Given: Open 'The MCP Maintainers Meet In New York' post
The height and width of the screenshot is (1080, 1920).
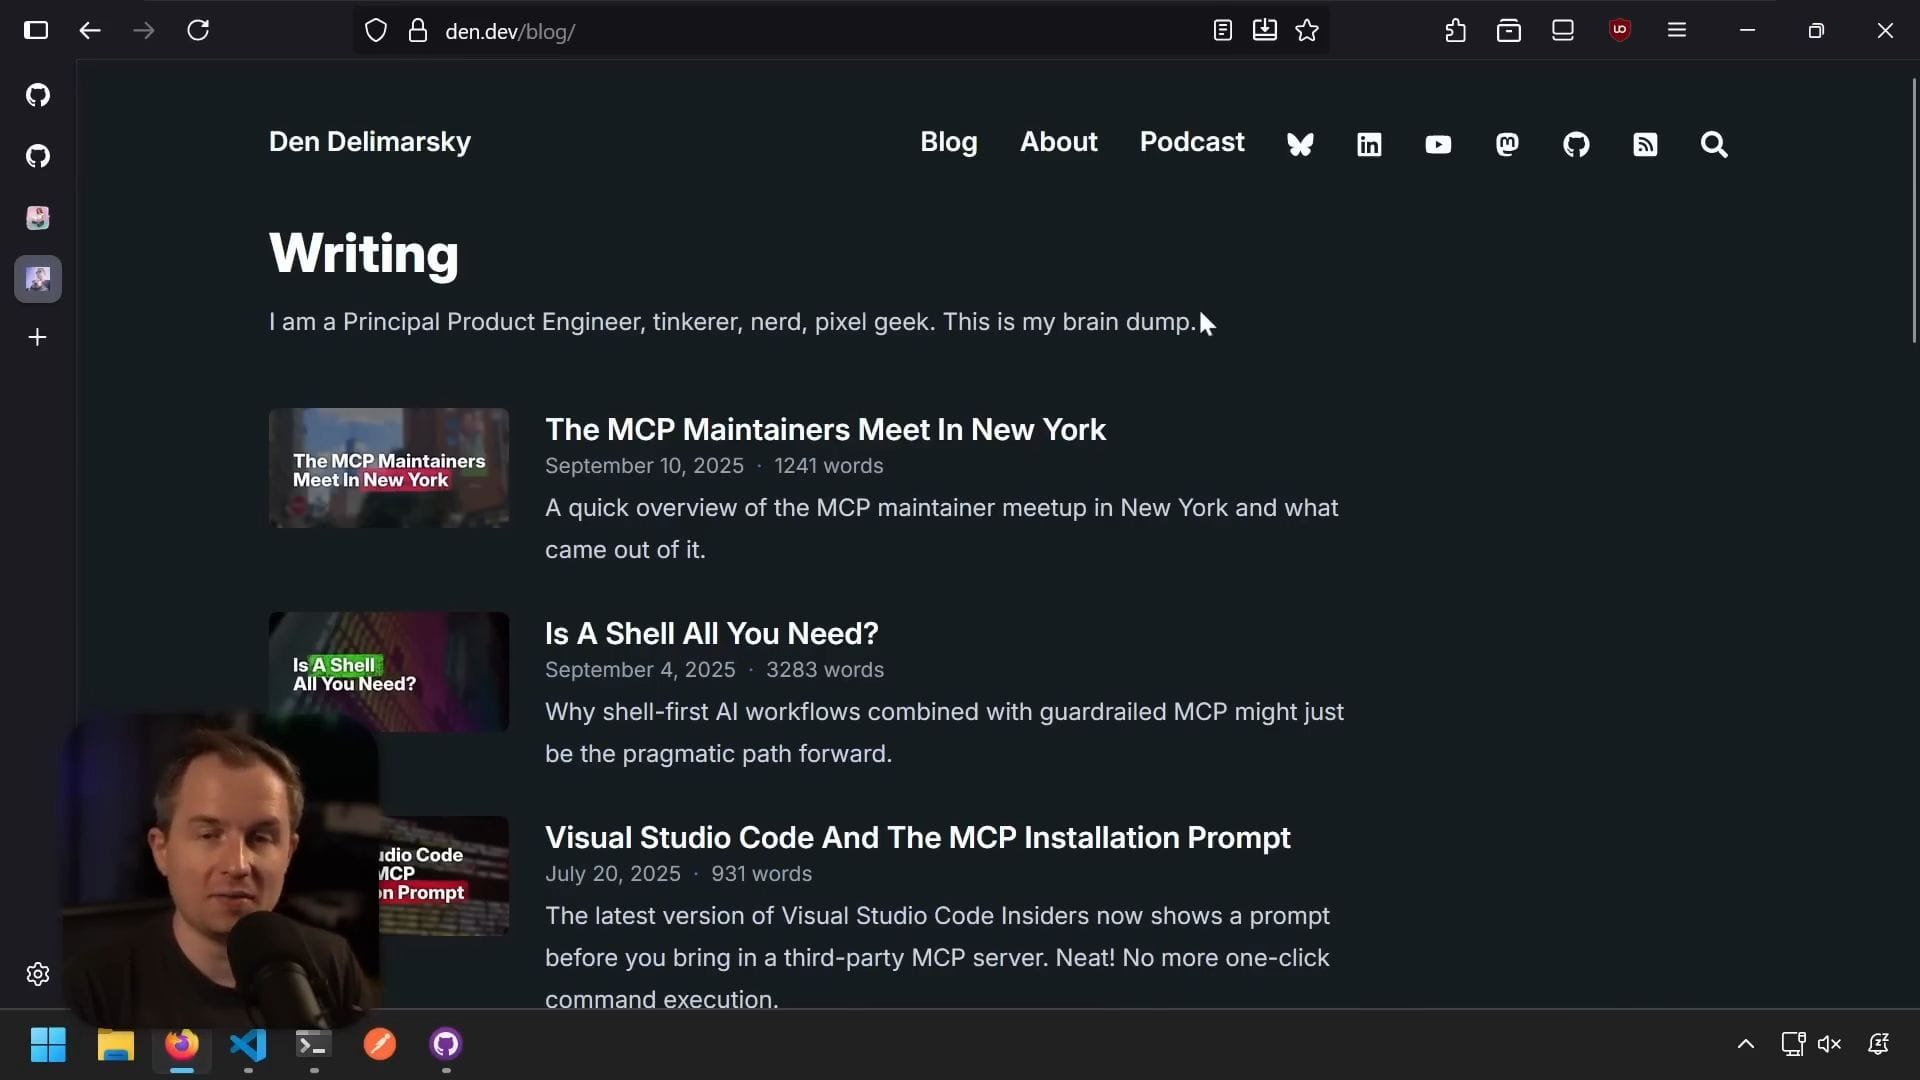Looking at the screenshot, I should (825, 429).
